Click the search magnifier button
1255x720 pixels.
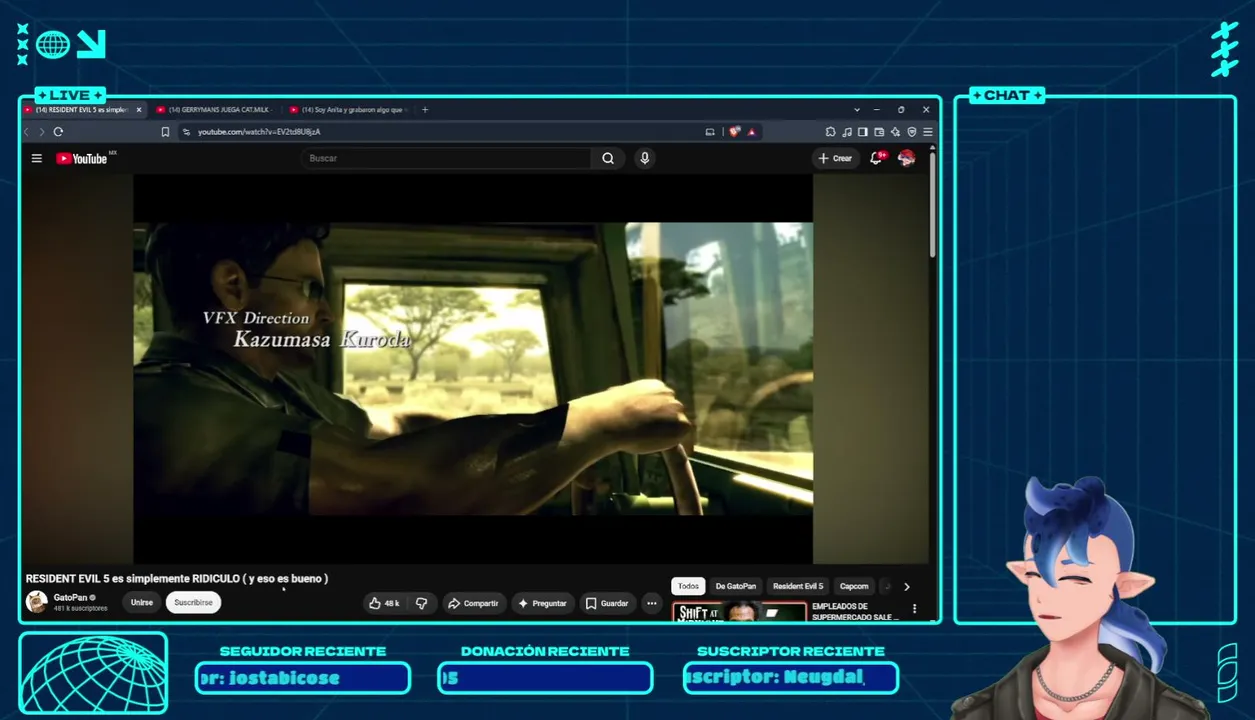click(608, 158)
